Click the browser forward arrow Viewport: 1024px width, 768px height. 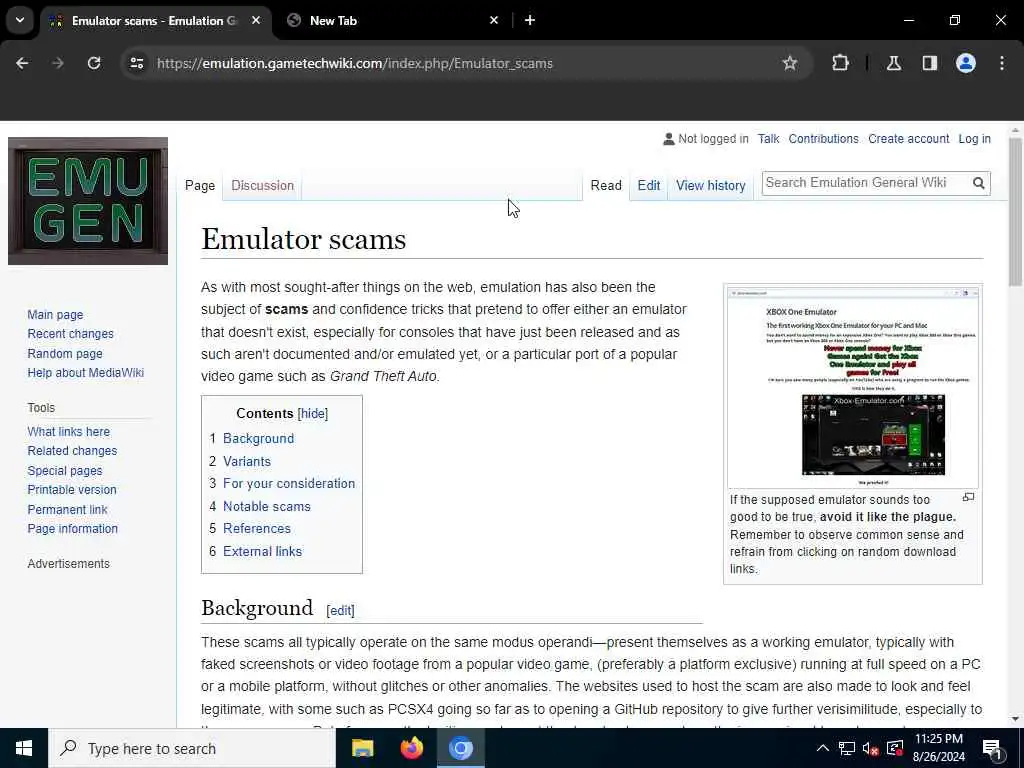pos(58,63)
